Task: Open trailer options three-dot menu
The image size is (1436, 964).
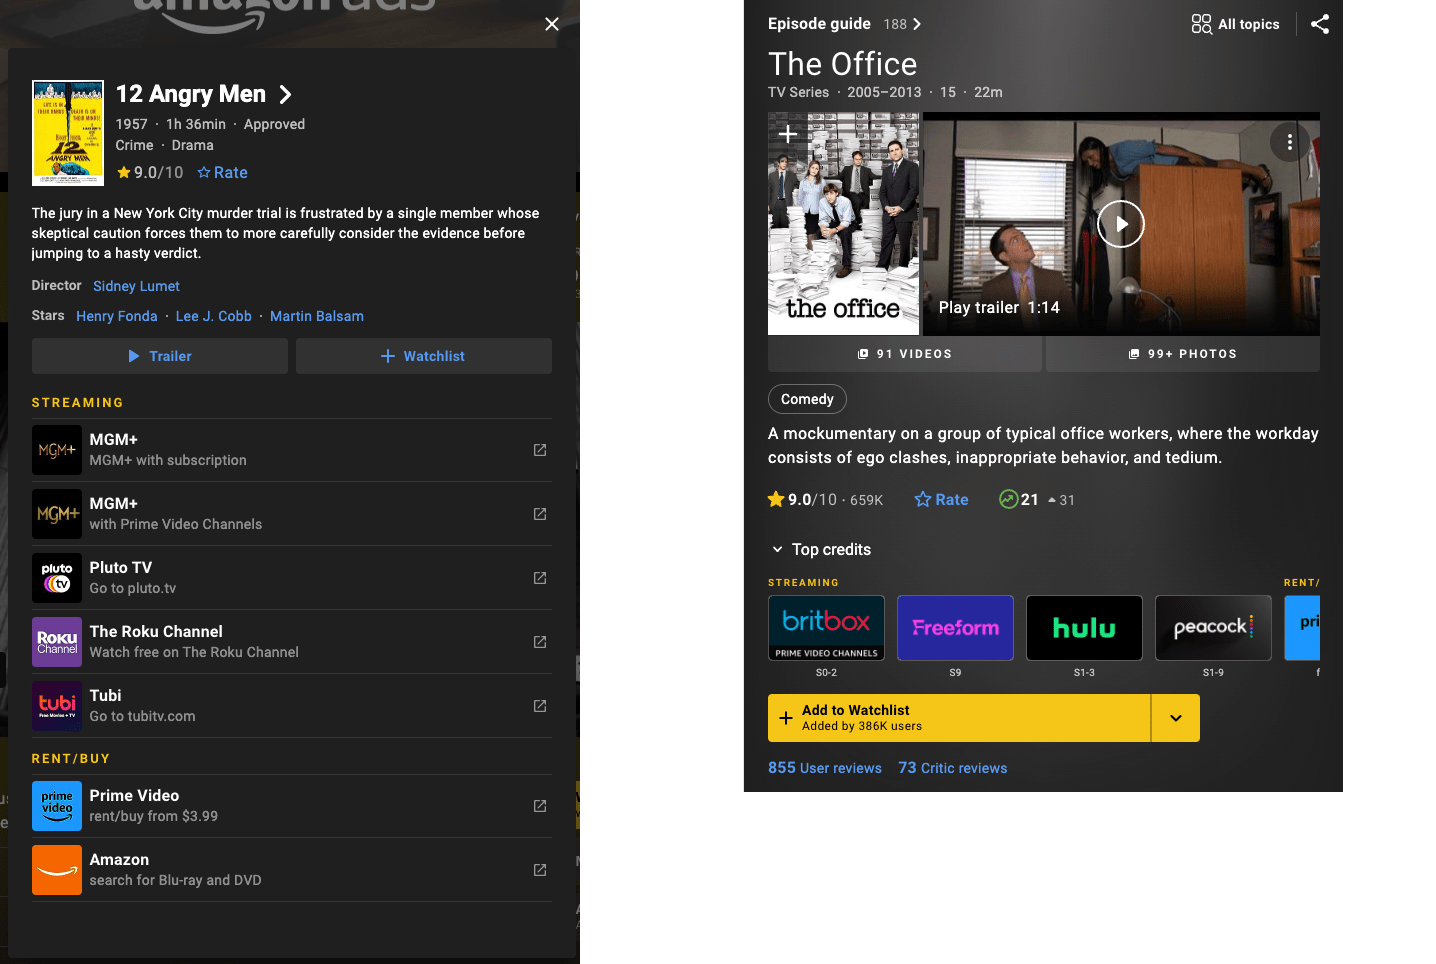Action: coord(1290,142)
